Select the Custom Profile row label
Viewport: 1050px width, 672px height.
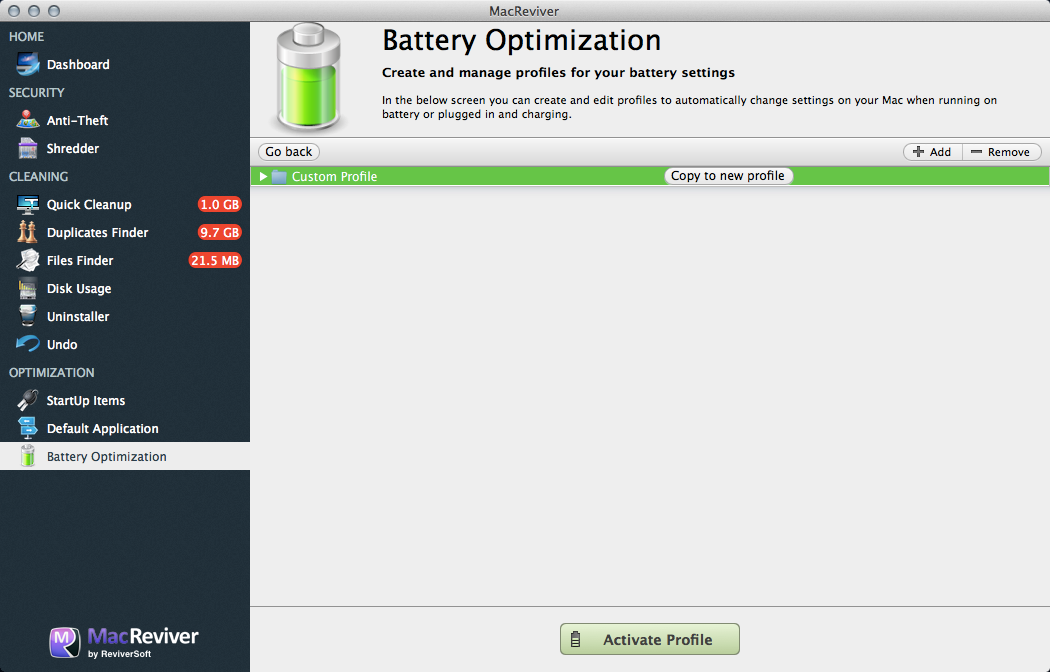pos(334,177)
